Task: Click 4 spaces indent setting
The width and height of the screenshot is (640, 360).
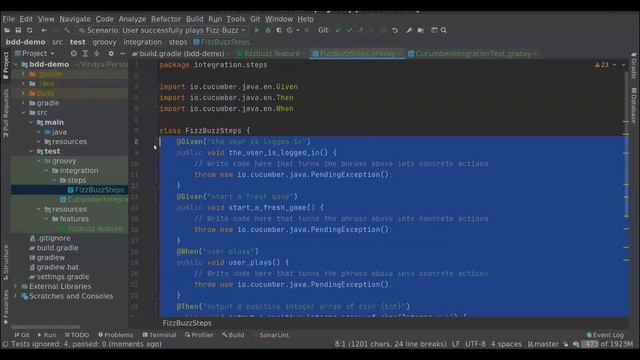Action: 506,344
